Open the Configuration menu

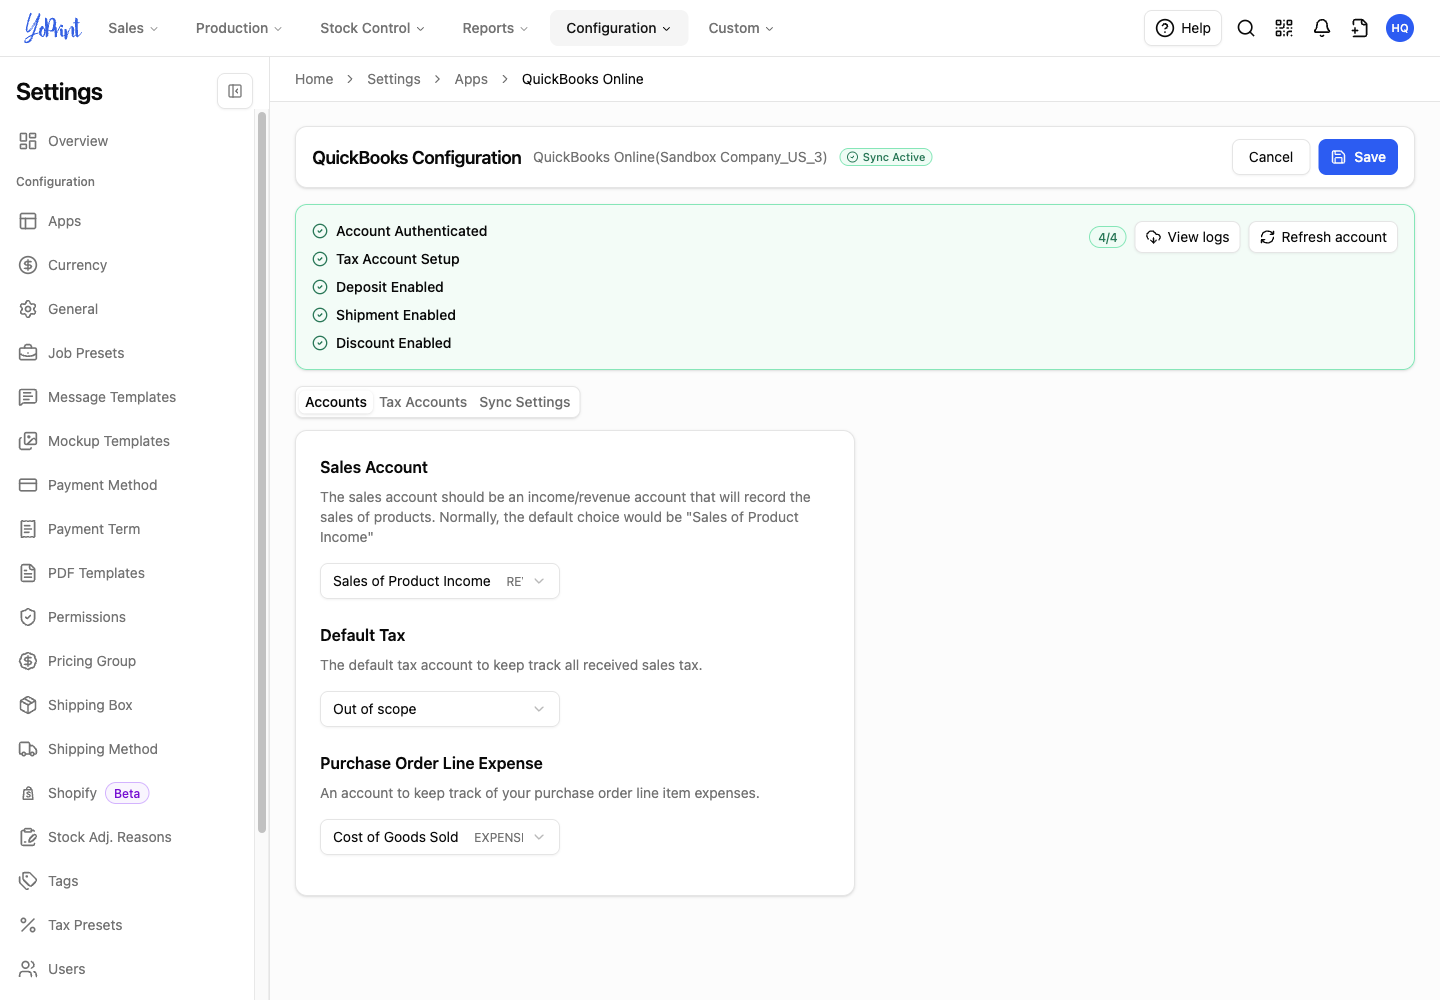pos(619,28)
